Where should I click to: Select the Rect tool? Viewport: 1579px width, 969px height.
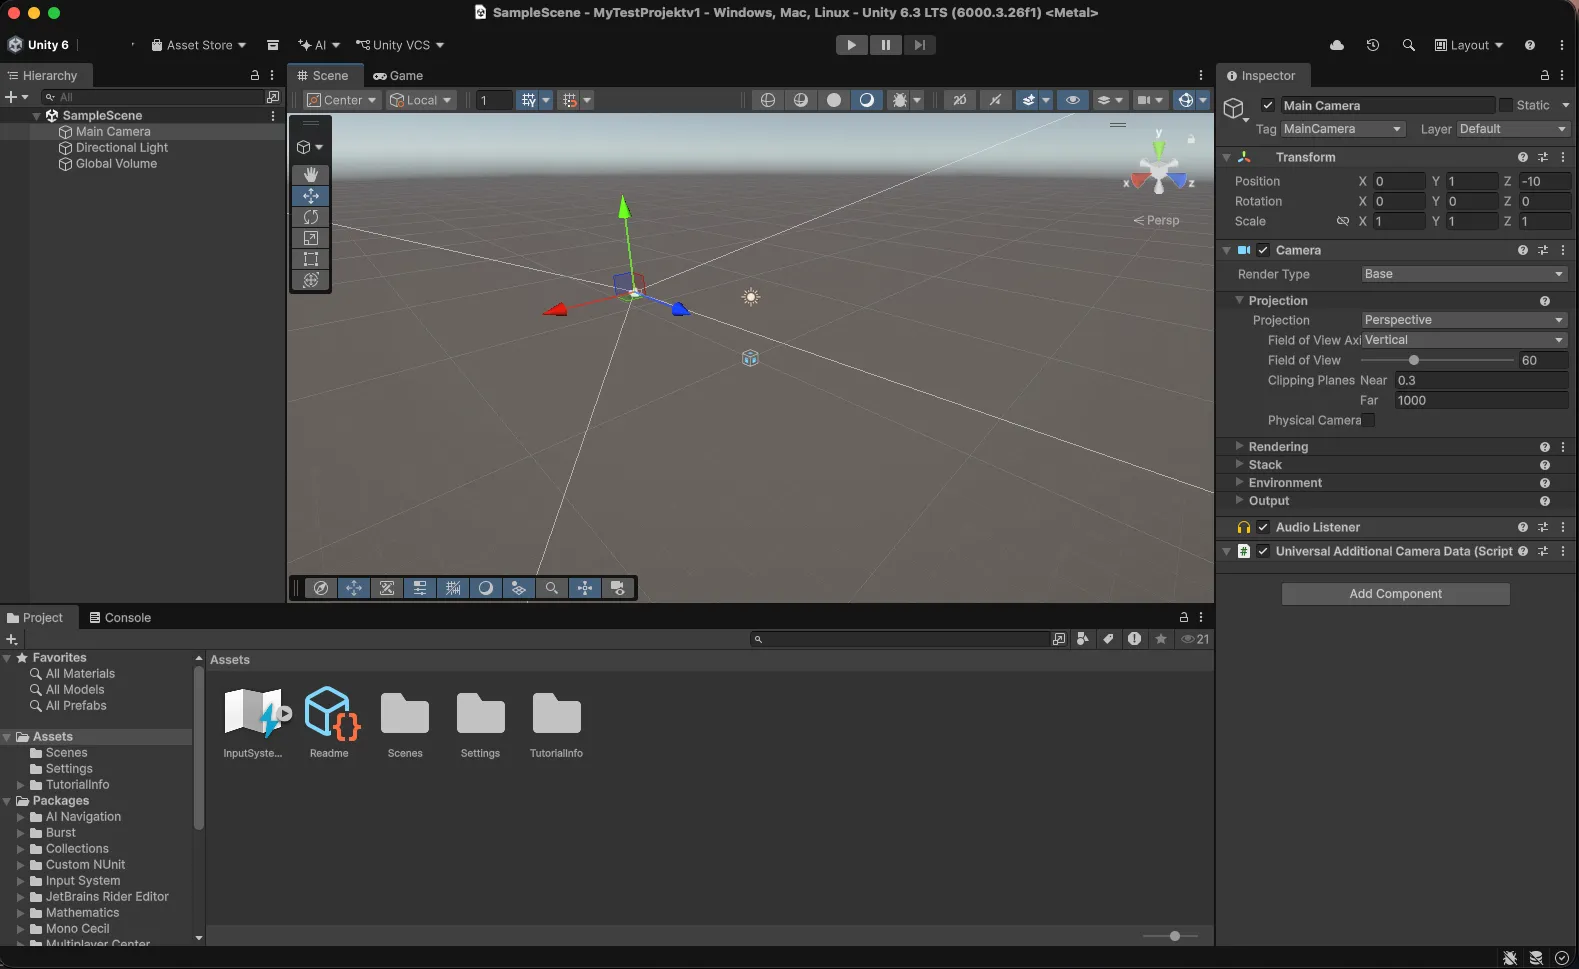tap(311, 259)
